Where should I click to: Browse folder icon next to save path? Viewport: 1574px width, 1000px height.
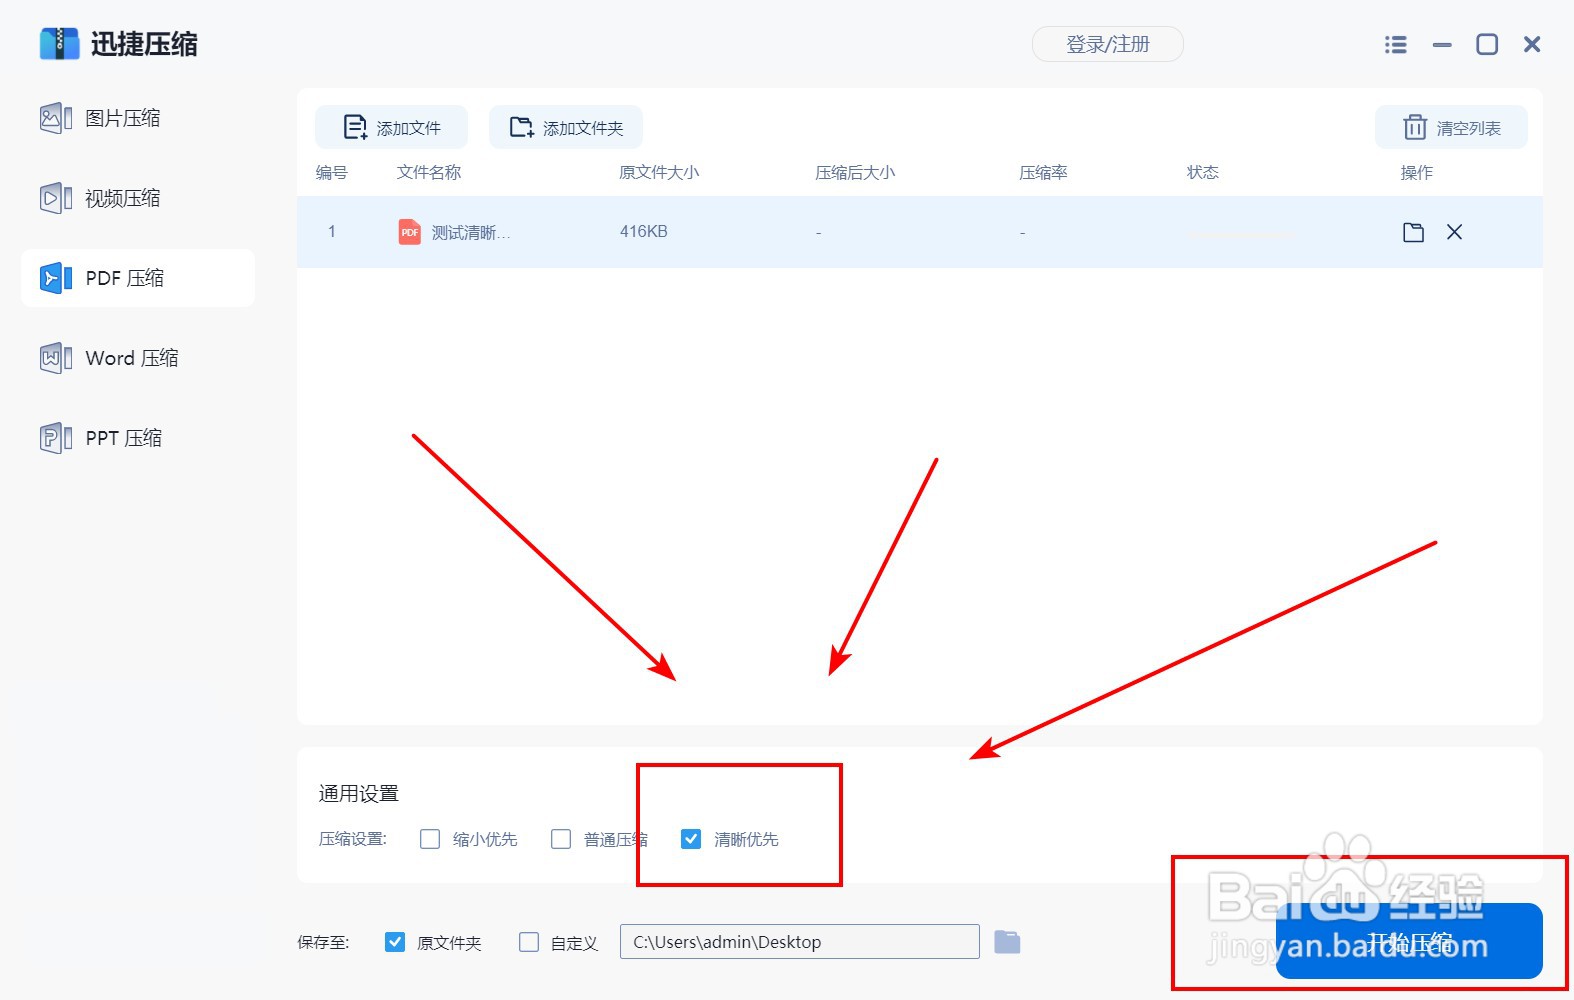tap(1007, 941)
